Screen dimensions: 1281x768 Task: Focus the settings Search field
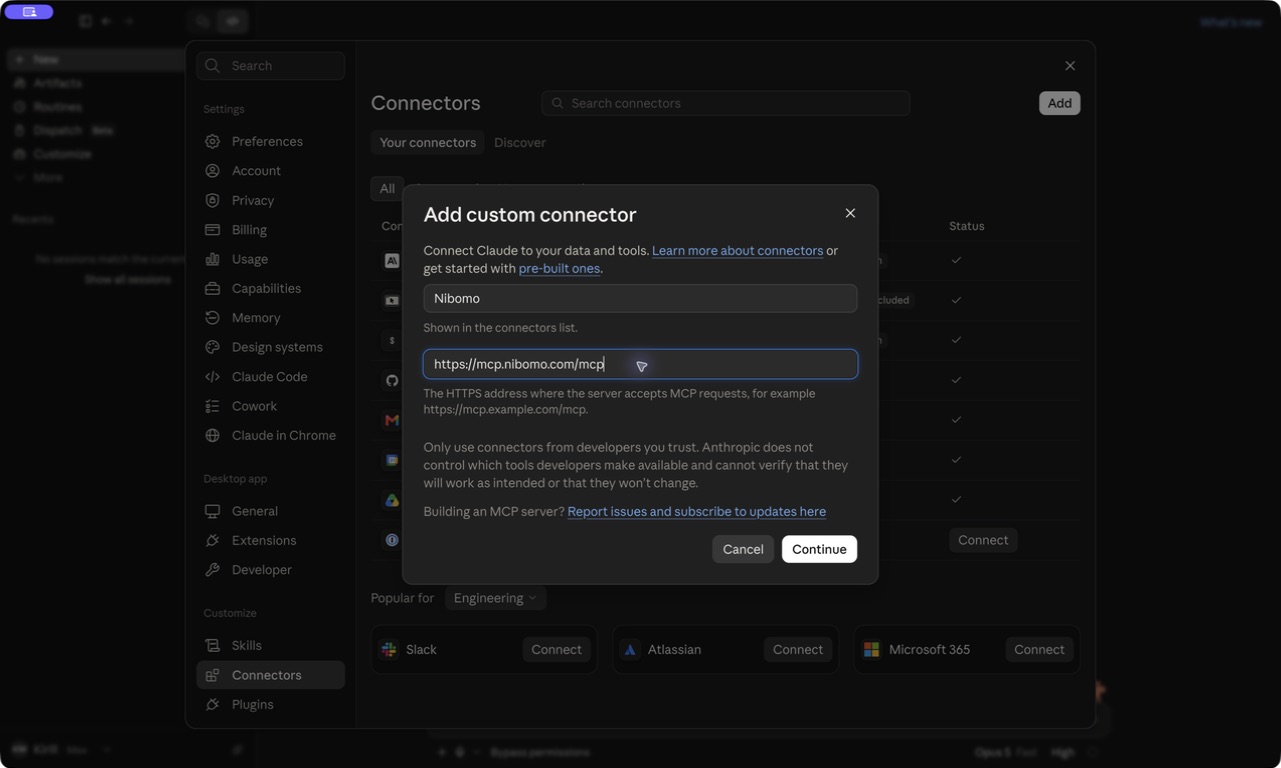pyautogui.click(x=271, y=66)
